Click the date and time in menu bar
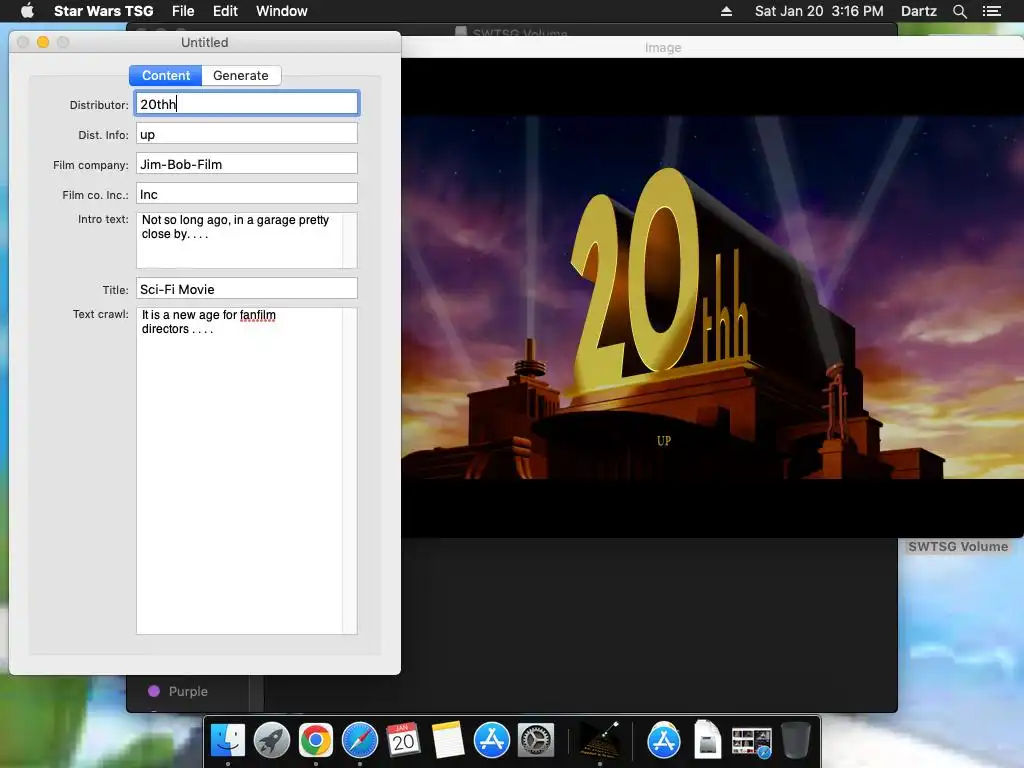This screenshot has height=768, width=1024. coord(819,11)
